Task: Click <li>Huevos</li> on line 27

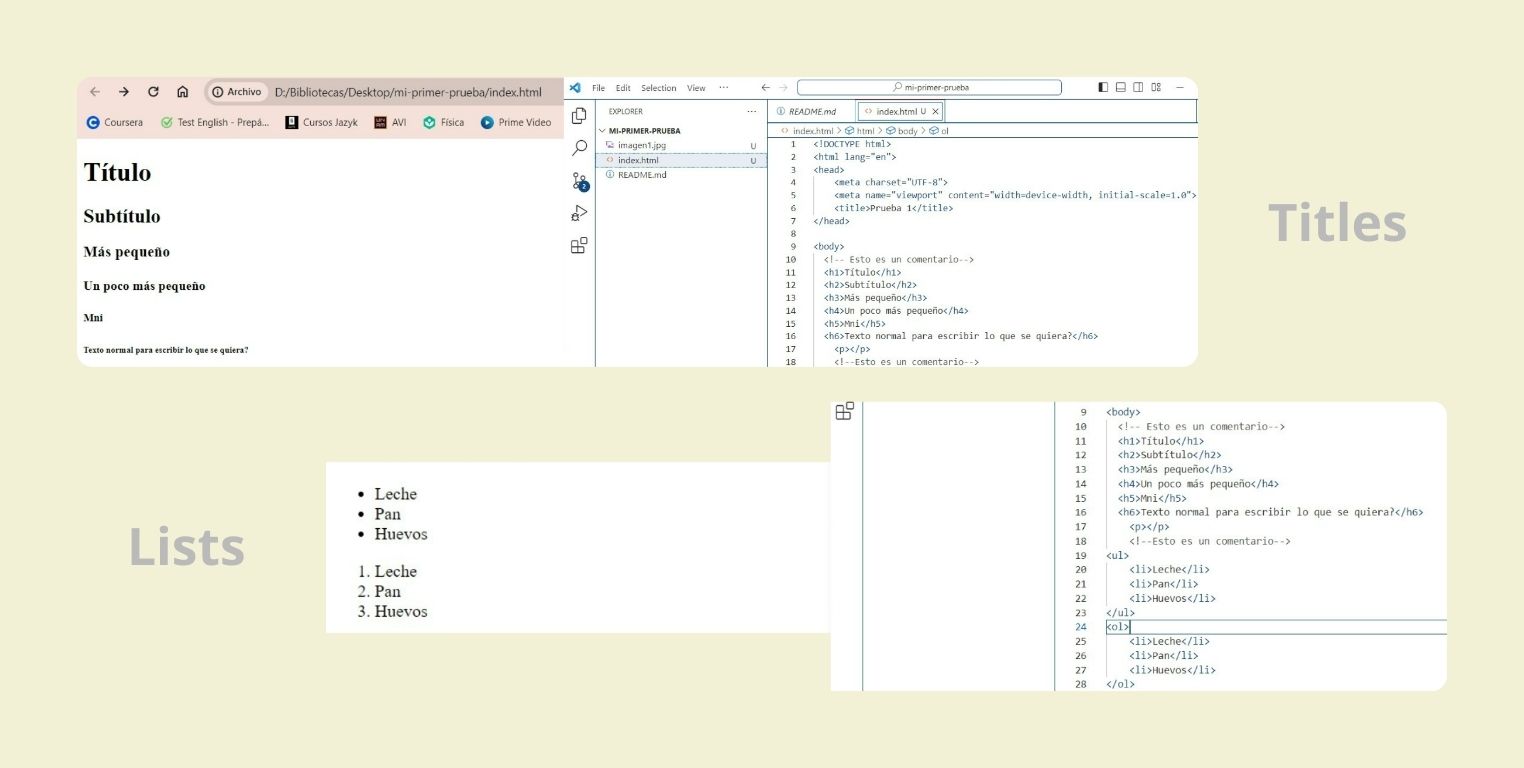Action: tap(1172, 670)
